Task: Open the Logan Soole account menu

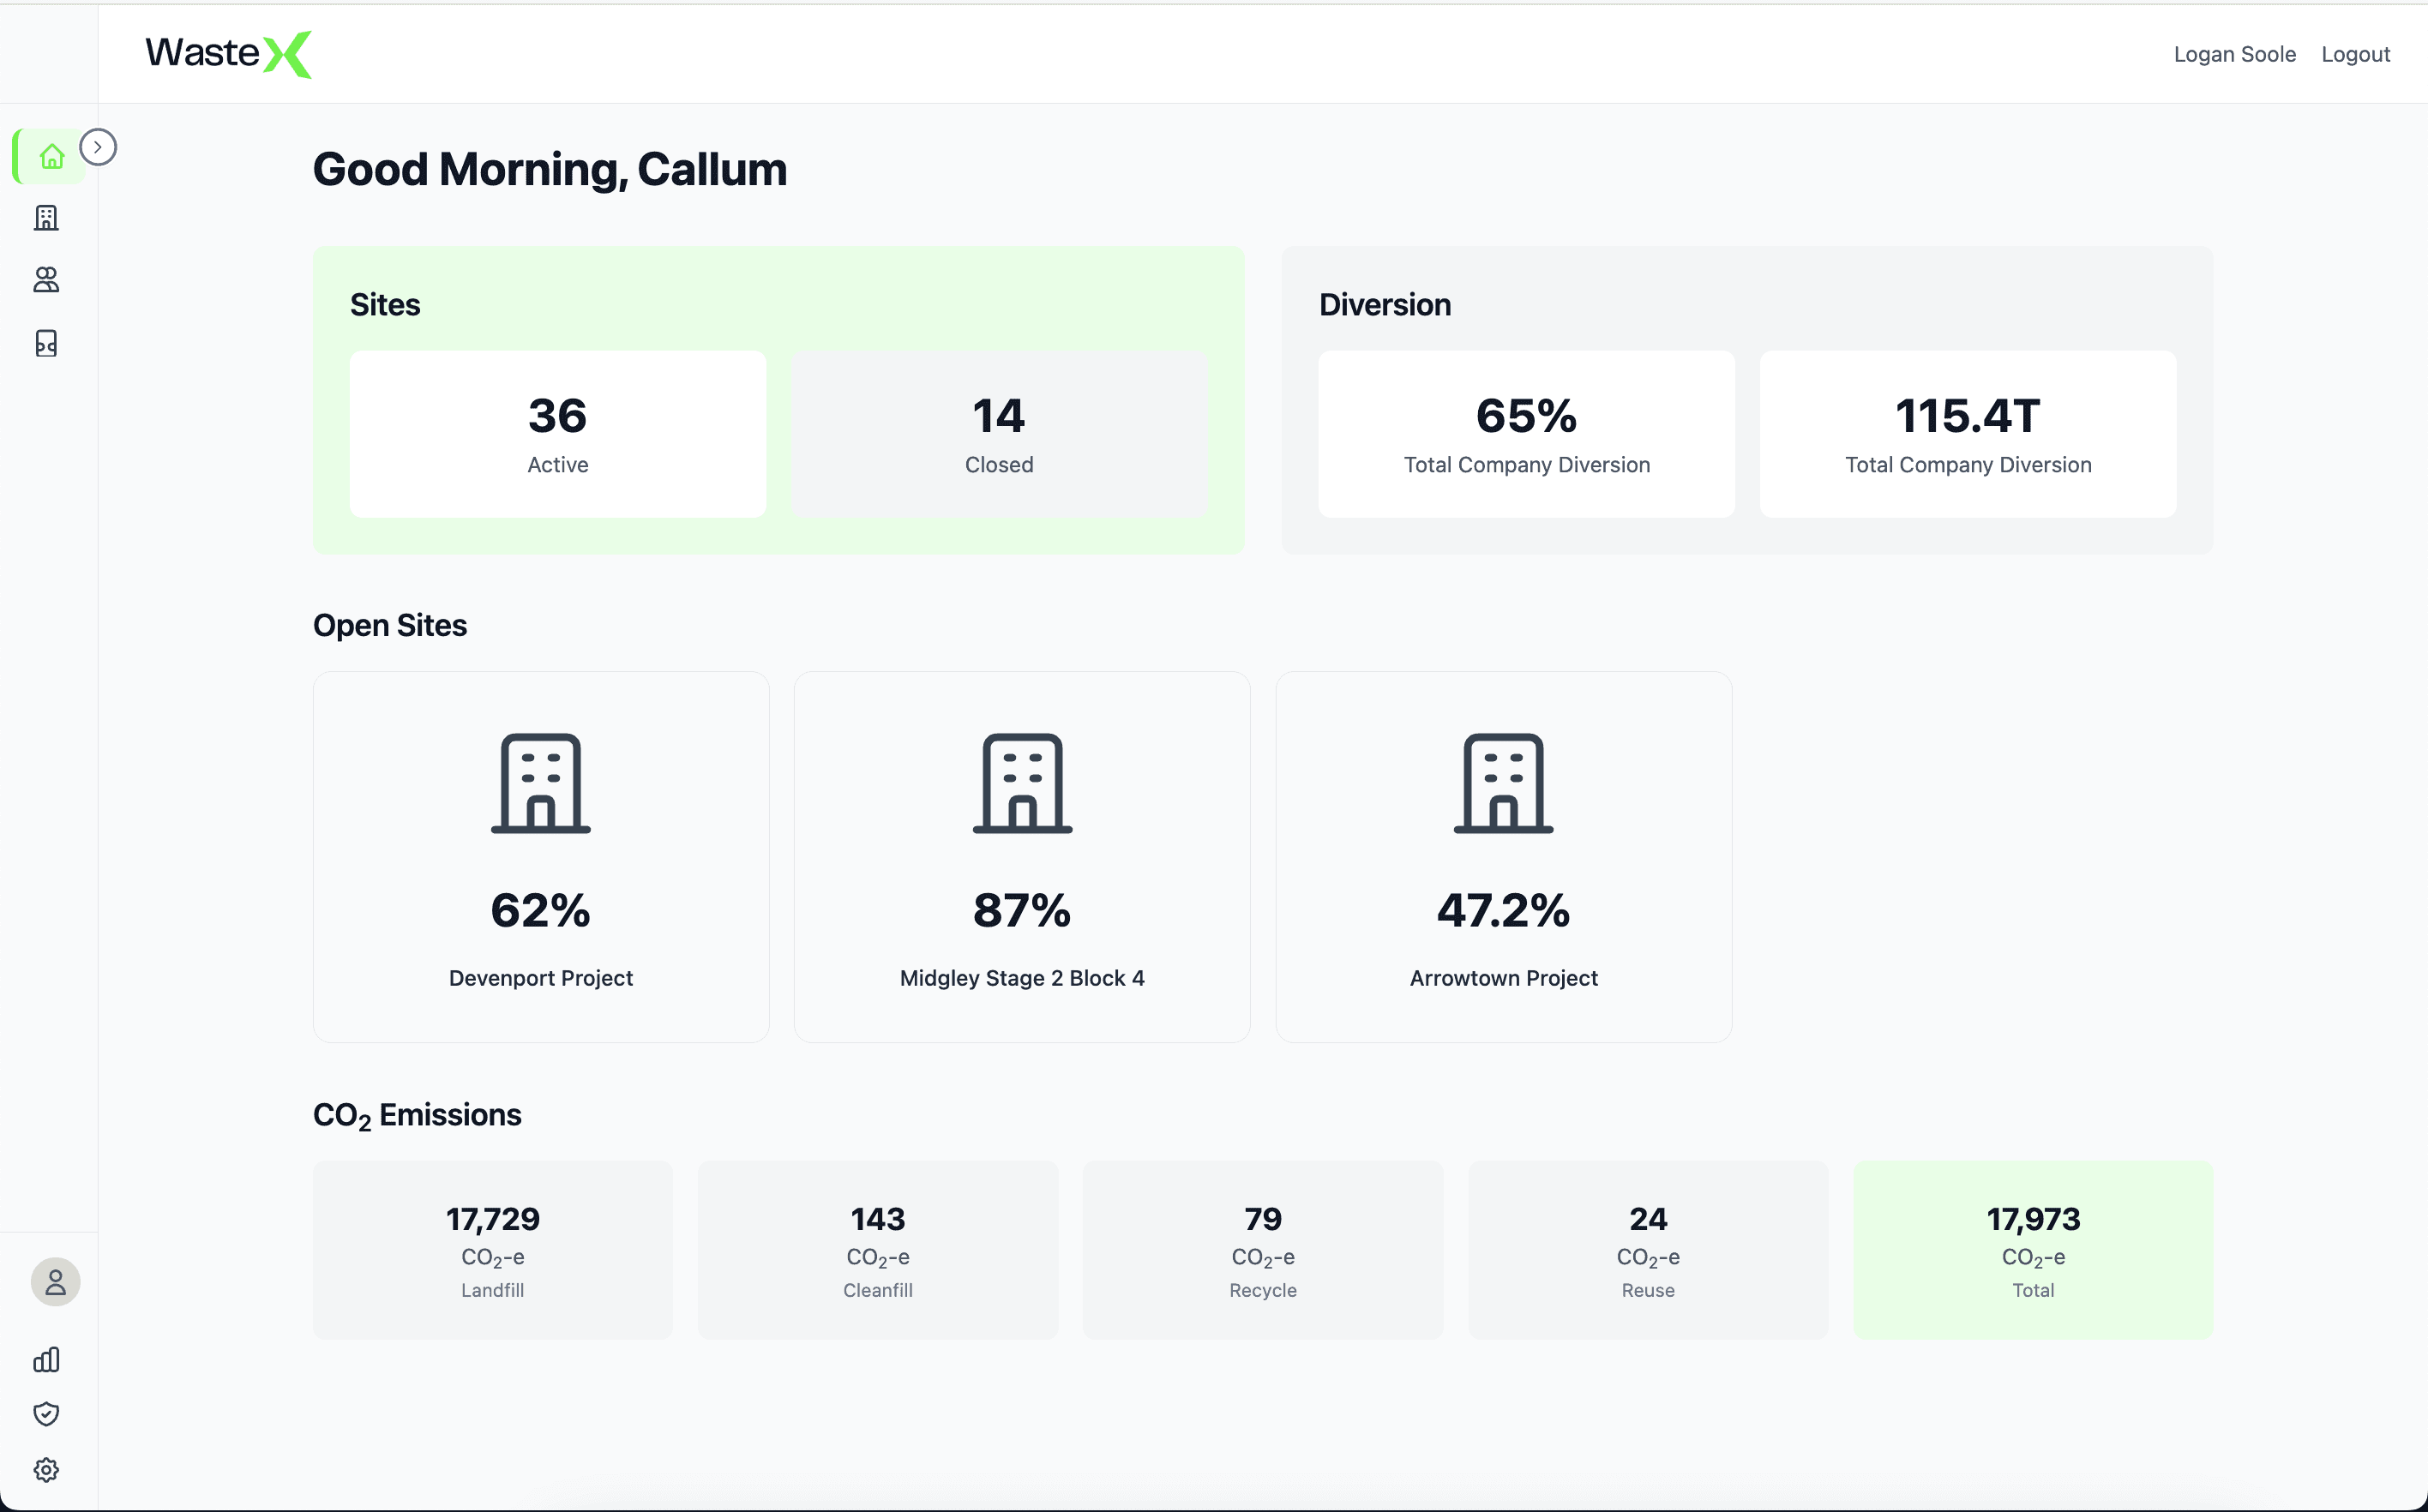Action: (x=2234, y=54)
